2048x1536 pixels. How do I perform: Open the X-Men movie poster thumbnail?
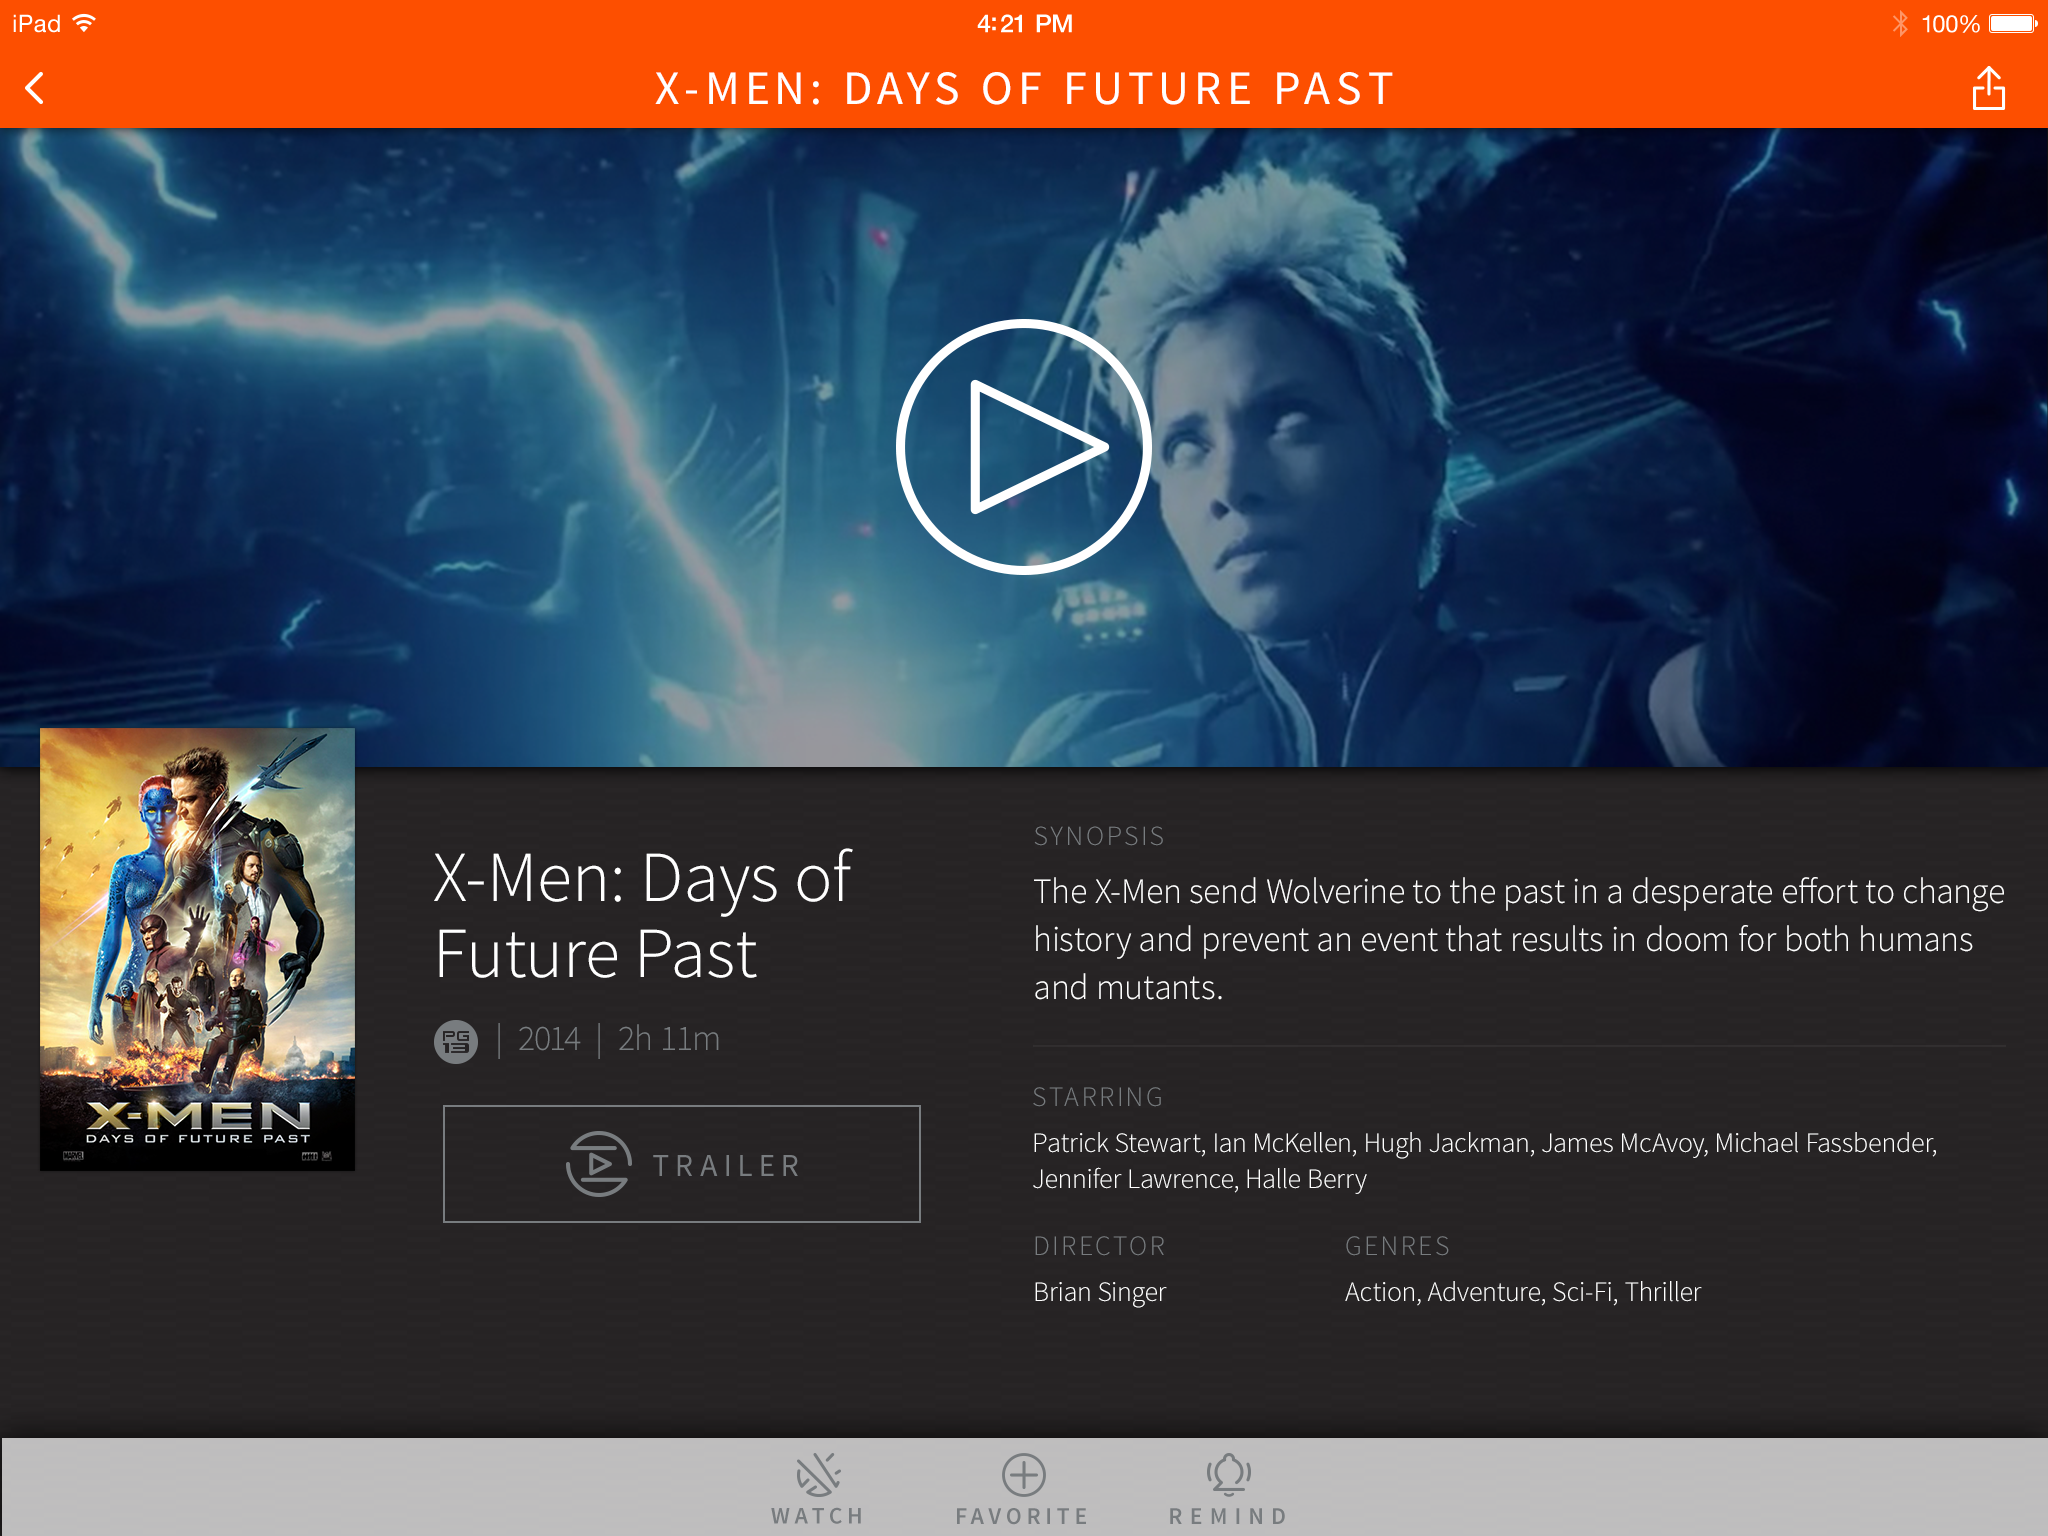tap(198, 949)
